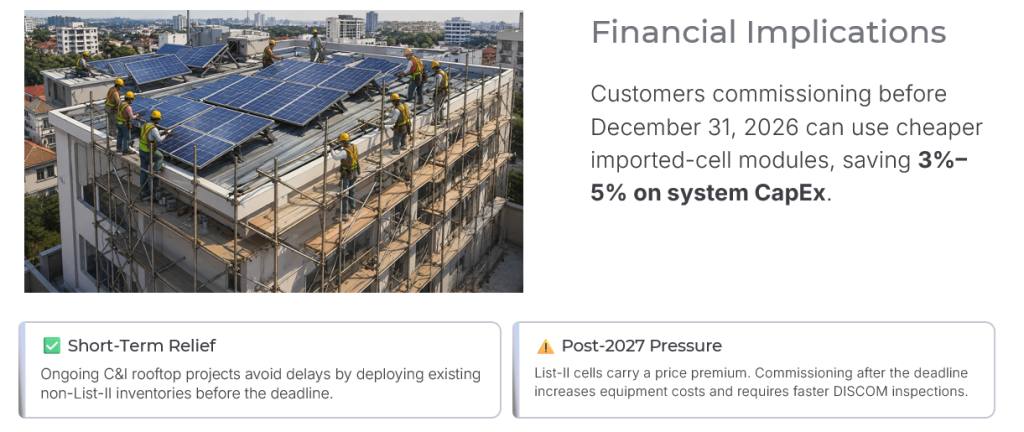The image size is (1024, 432).
Task: Click the rooftop solar installation photo
Action: (x=274, y=151)
